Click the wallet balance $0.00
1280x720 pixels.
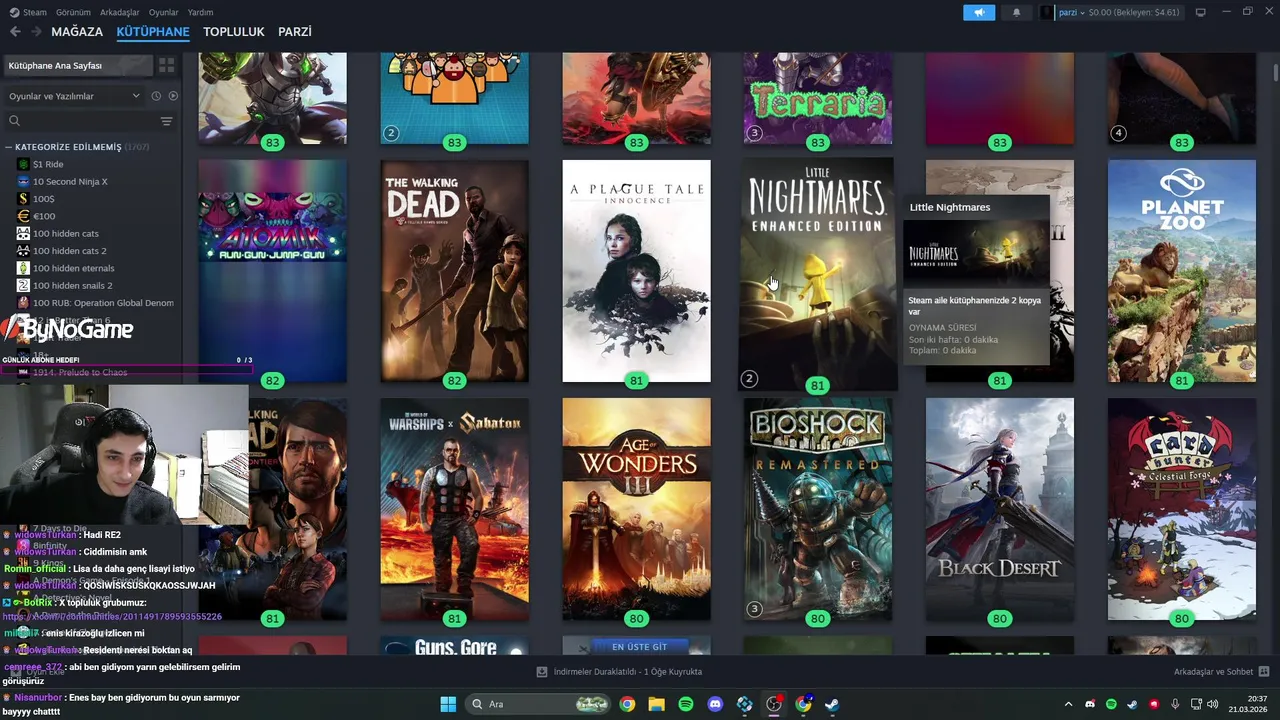[x=1134, y=12]
